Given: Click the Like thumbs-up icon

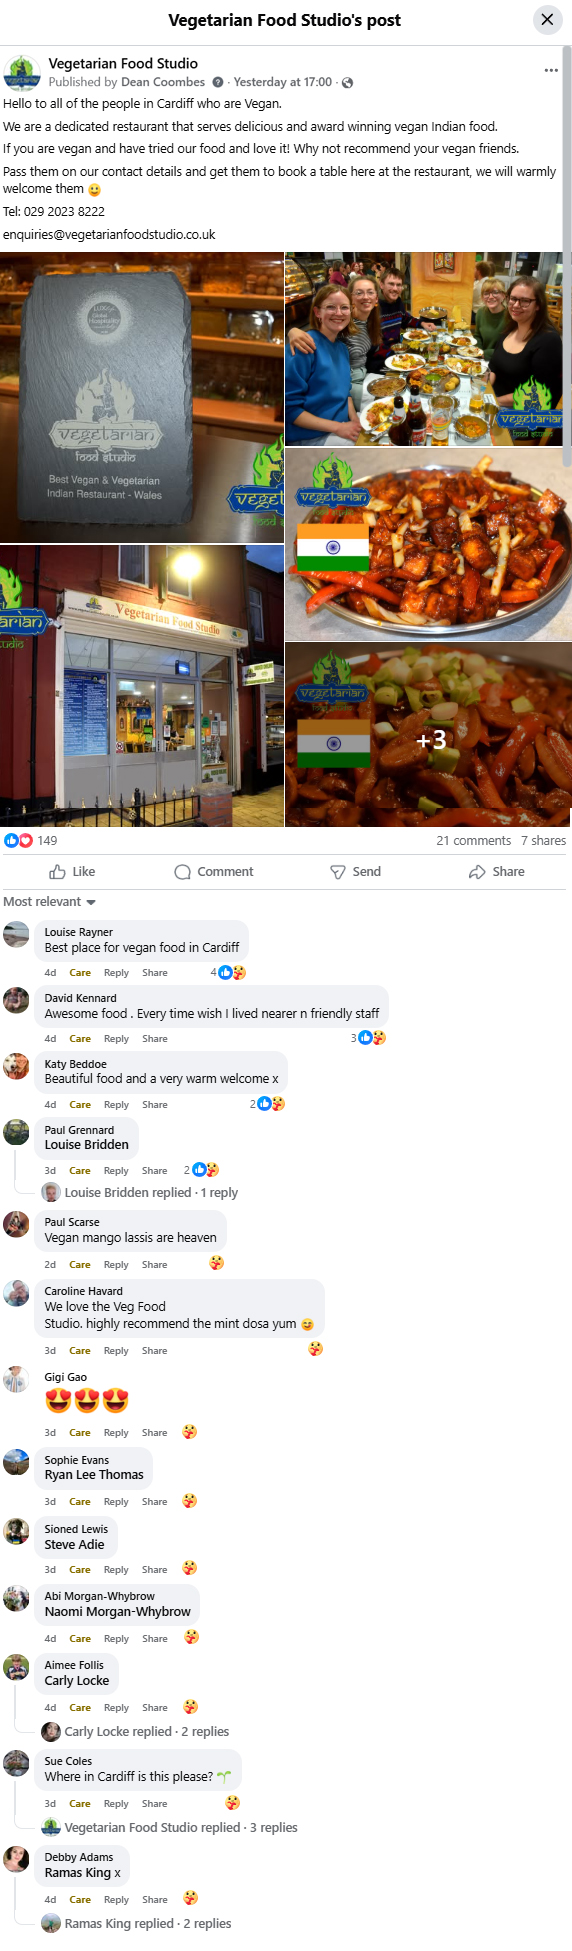Looking at the screenshot, I should pyautogui.click(x=58, y=871).
